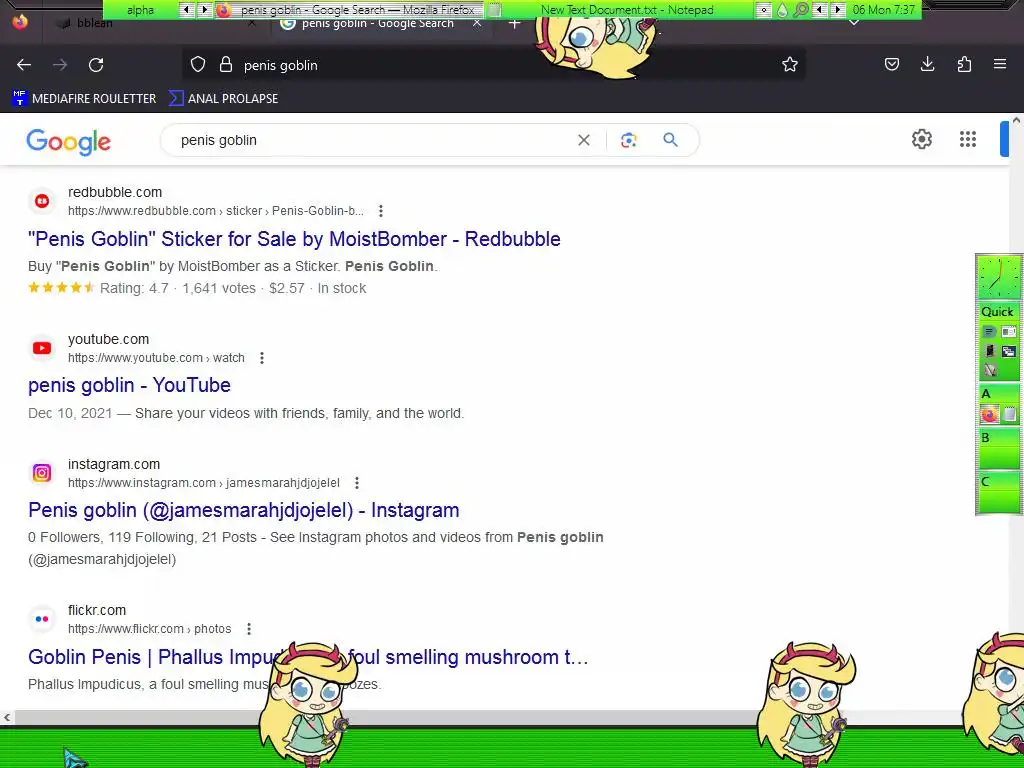1024x768 pixels.
Task: Click the magnifier icon in the top tray
Action: [x=801, y=10]
